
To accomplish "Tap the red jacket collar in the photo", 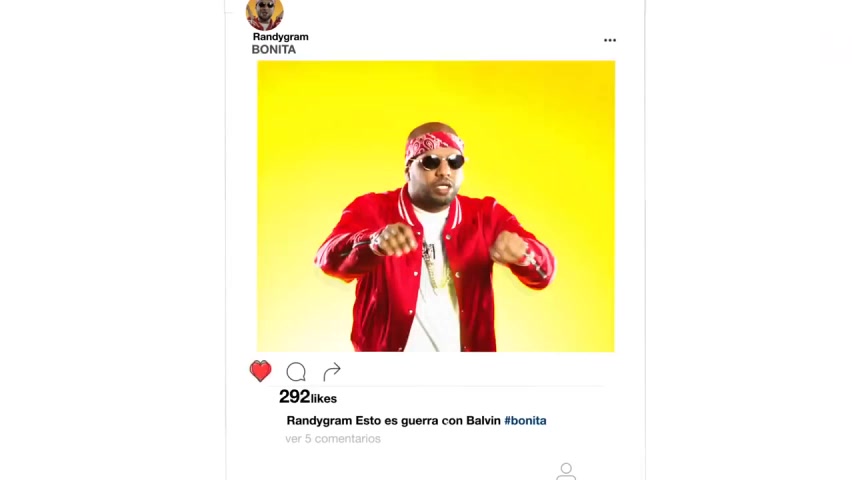I will [432, 209].
